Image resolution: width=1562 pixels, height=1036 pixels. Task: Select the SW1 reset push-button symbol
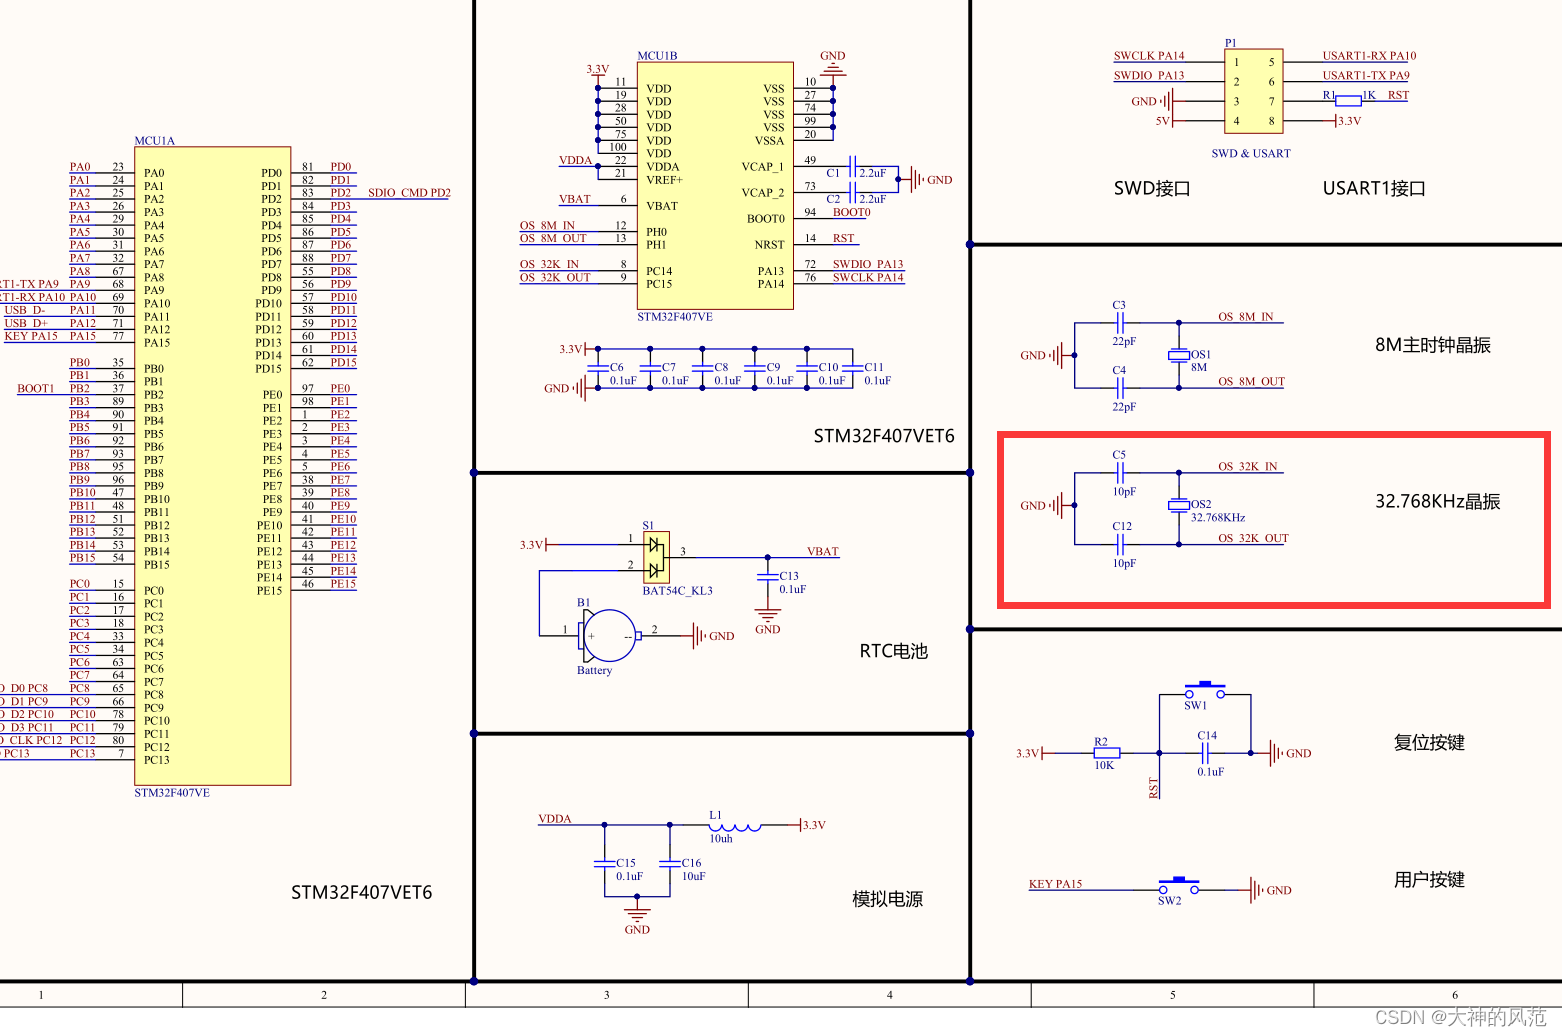pyautogui.click(x=1205, y=690)
